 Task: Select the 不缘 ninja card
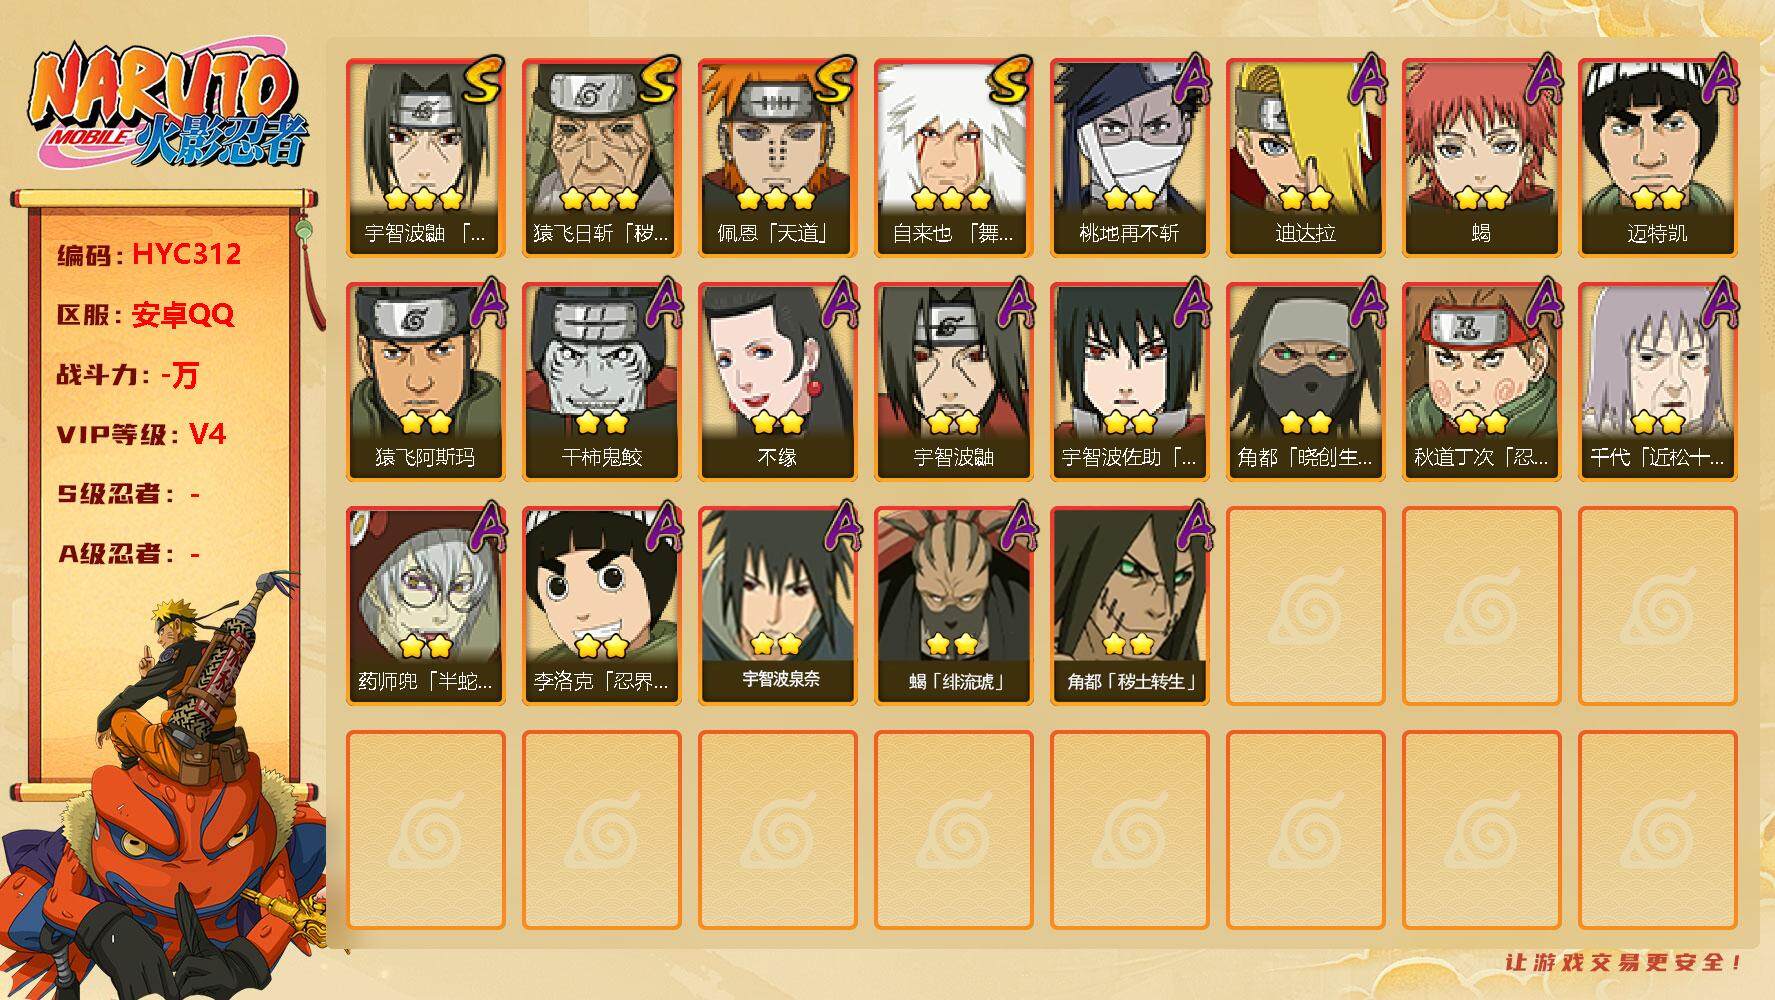[777, 381]
